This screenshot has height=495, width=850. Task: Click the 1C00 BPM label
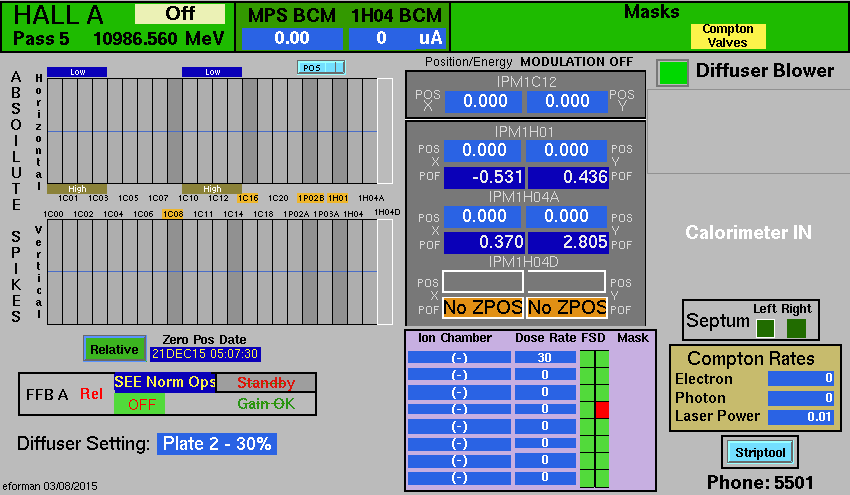(x=53, y=214)
